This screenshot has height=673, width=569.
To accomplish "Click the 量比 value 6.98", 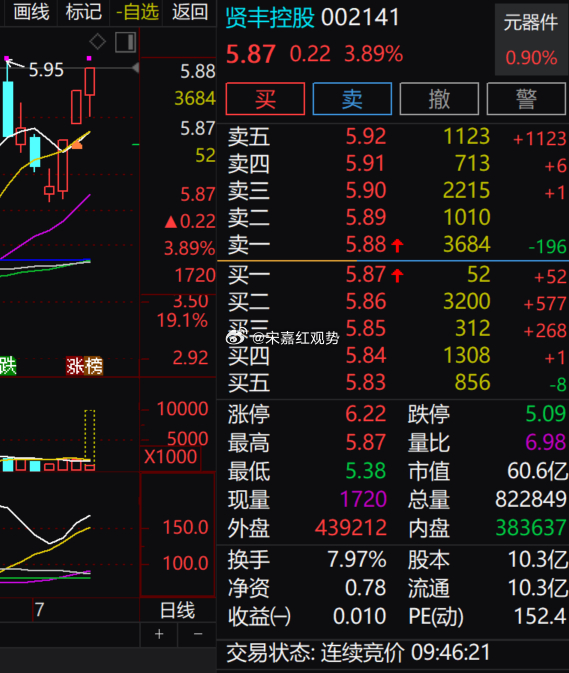I will [545, 443].
